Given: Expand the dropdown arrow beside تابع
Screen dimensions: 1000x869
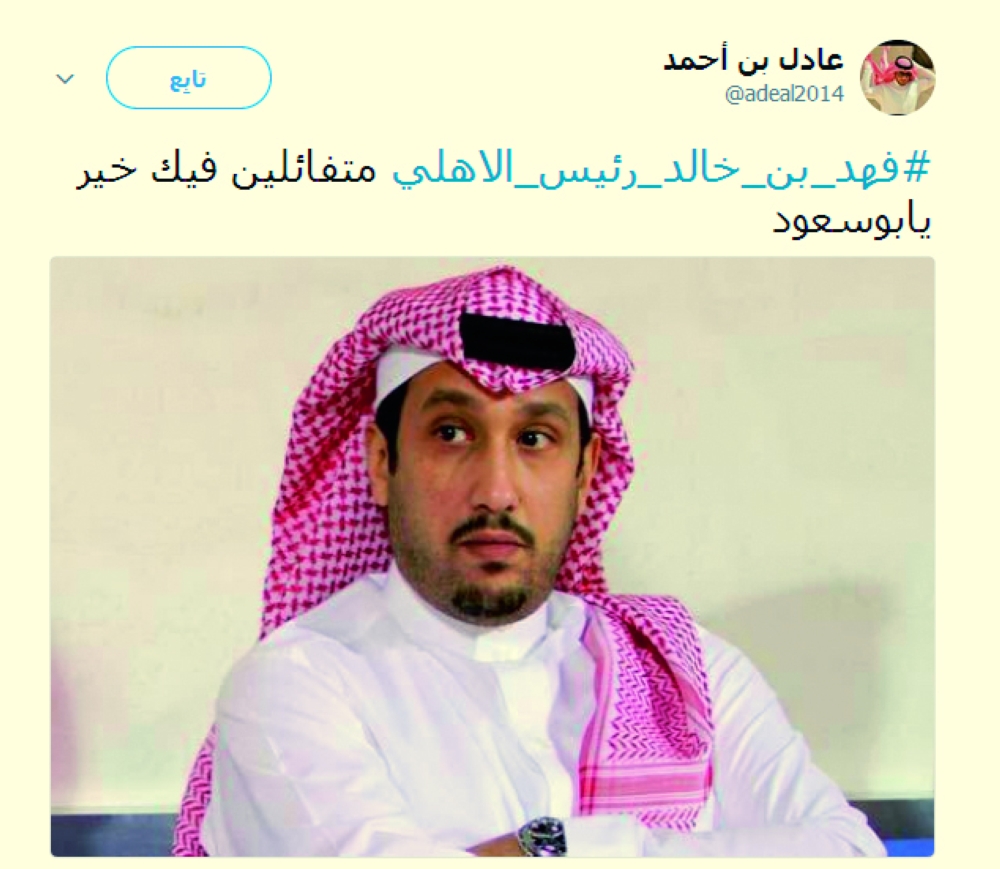Looking at the screenshot, I should click(x=65, y=79).
